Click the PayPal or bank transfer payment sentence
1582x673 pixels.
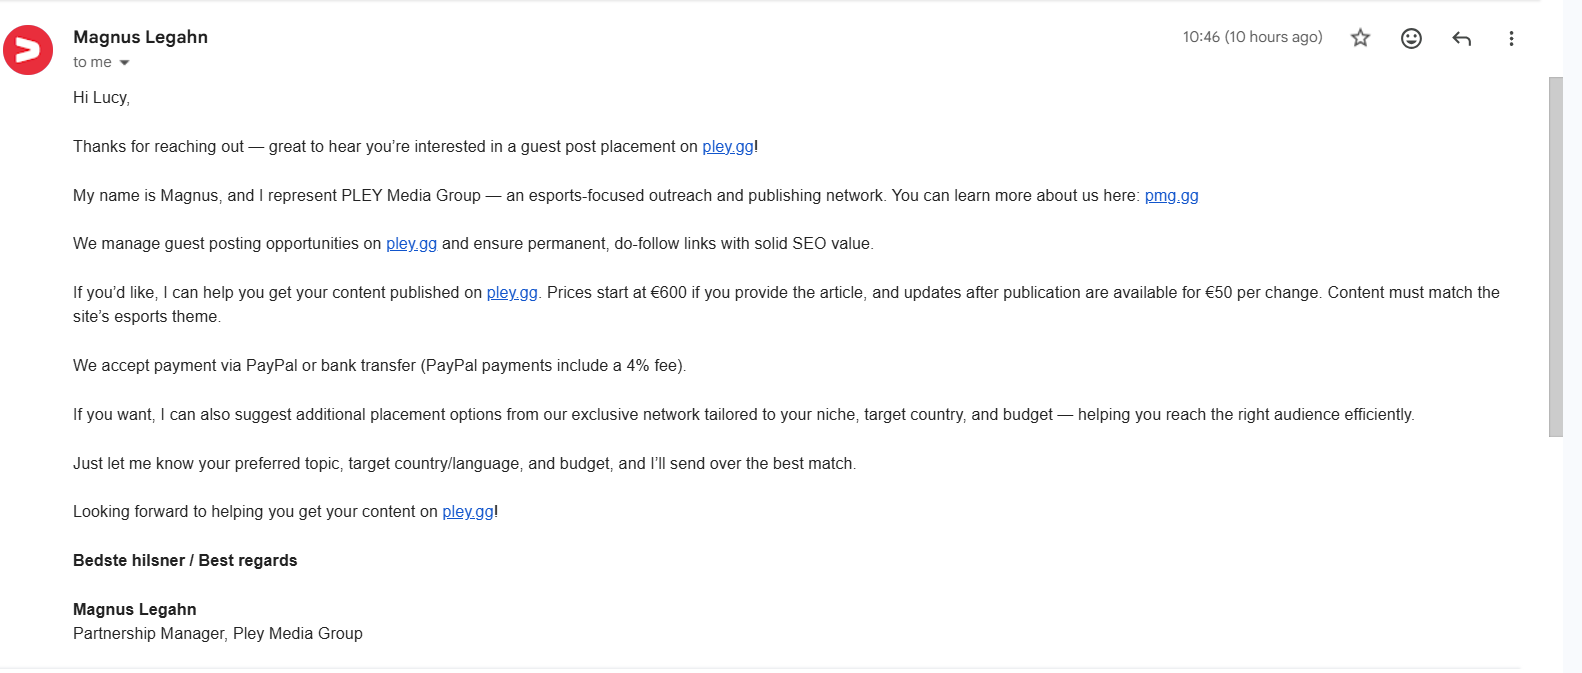point(379,366)
